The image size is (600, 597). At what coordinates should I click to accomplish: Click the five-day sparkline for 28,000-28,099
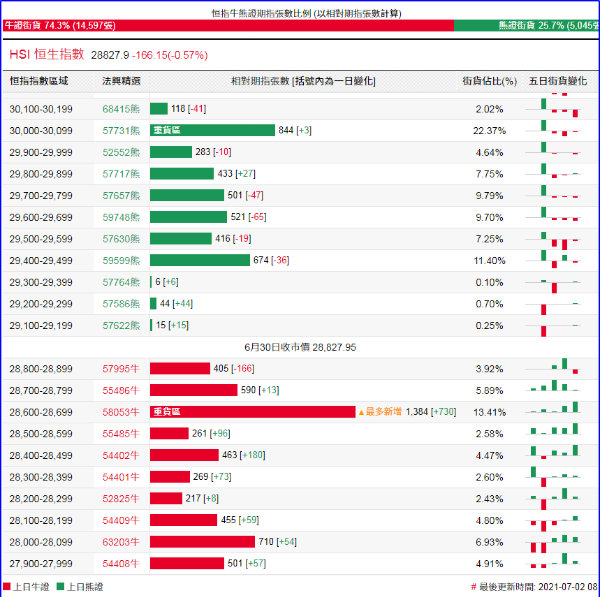pyautogui.click(x=553, y=543)
